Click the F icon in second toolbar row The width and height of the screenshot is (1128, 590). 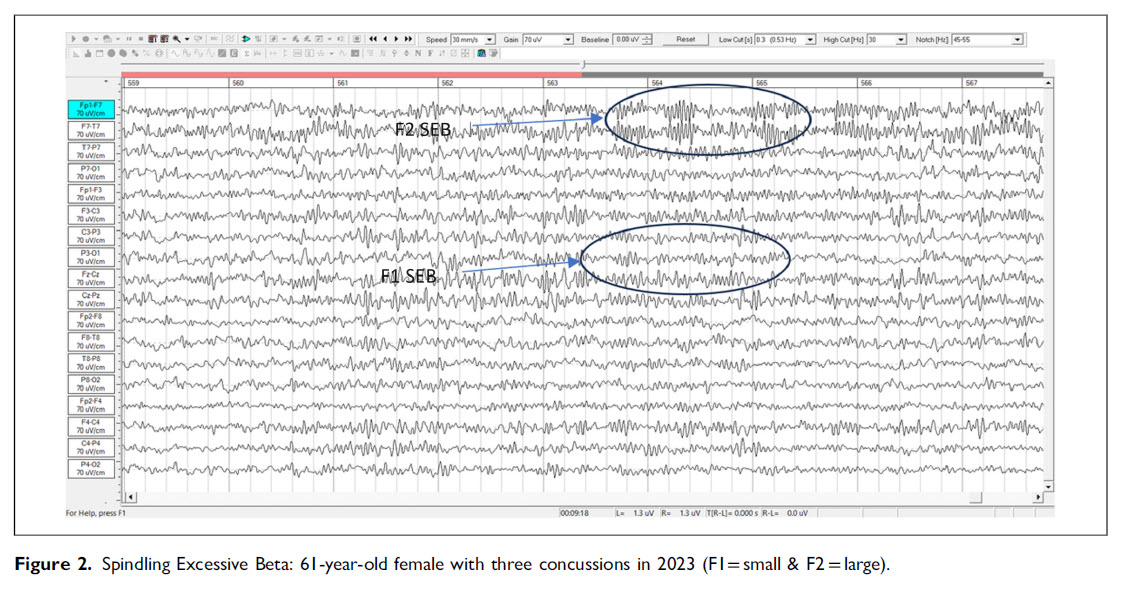pyautogui.click(x=429, y=52)
